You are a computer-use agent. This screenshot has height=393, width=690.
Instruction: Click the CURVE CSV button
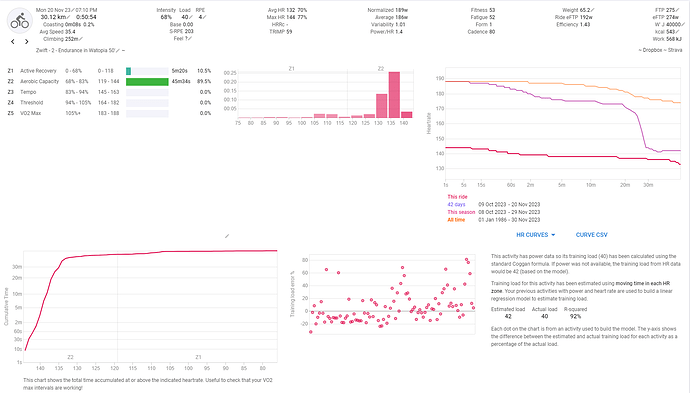(591, 235)
